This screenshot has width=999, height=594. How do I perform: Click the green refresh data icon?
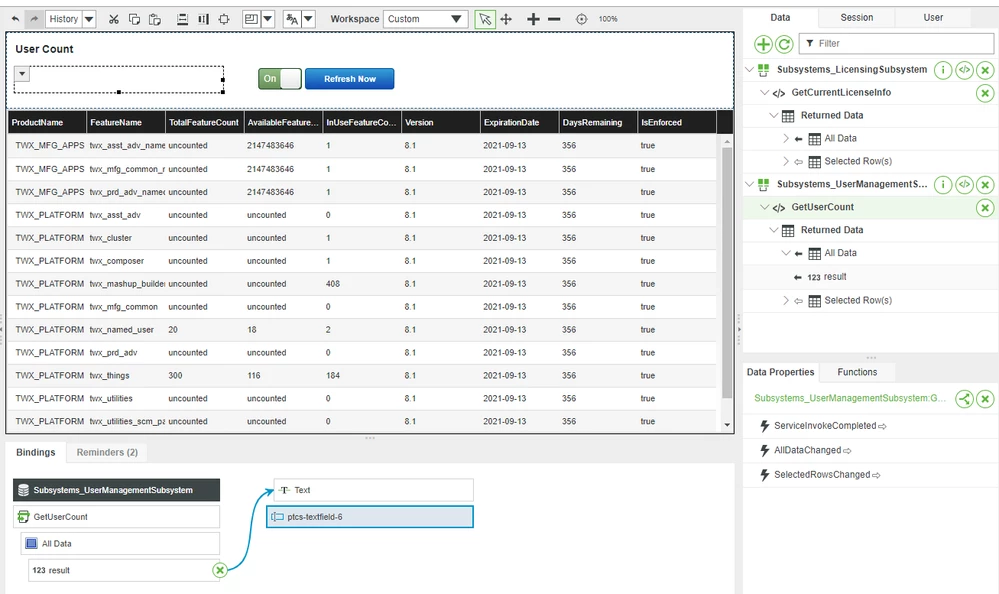click(784, 44)
